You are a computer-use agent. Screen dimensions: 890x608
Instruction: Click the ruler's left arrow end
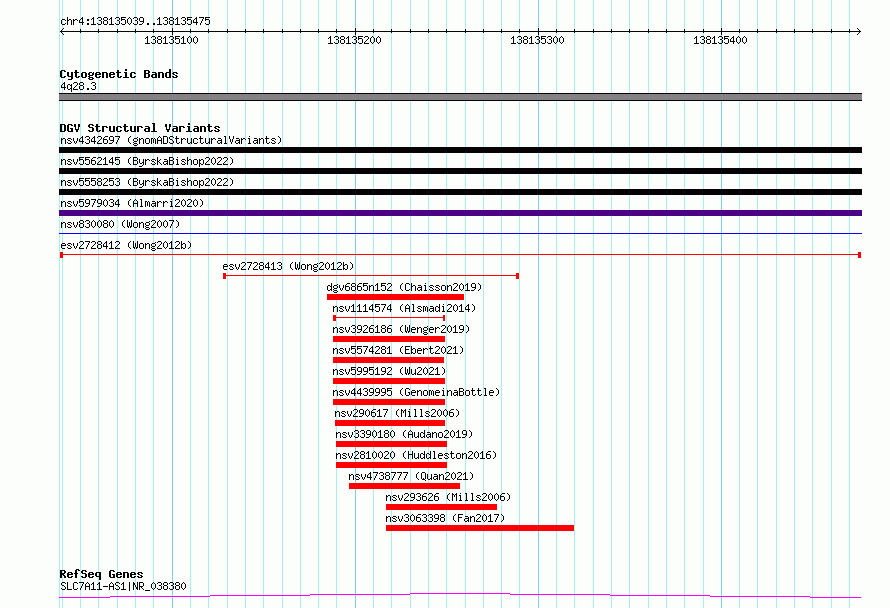pos(62,31)
